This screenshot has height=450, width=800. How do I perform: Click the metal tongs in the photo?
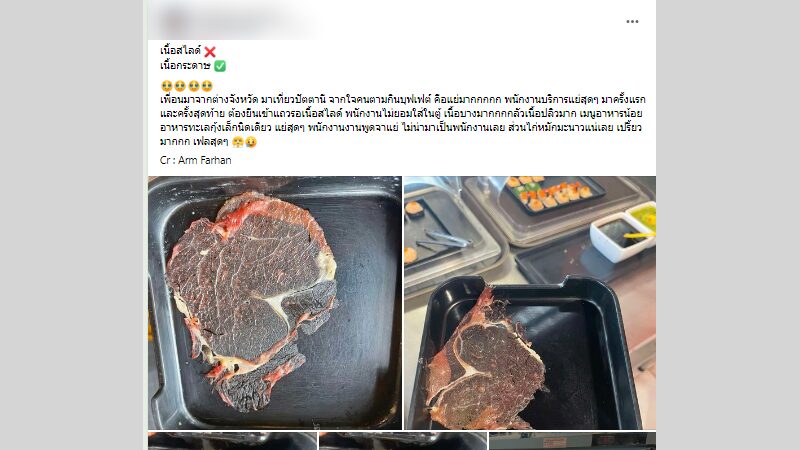click(x=446, y=239)
